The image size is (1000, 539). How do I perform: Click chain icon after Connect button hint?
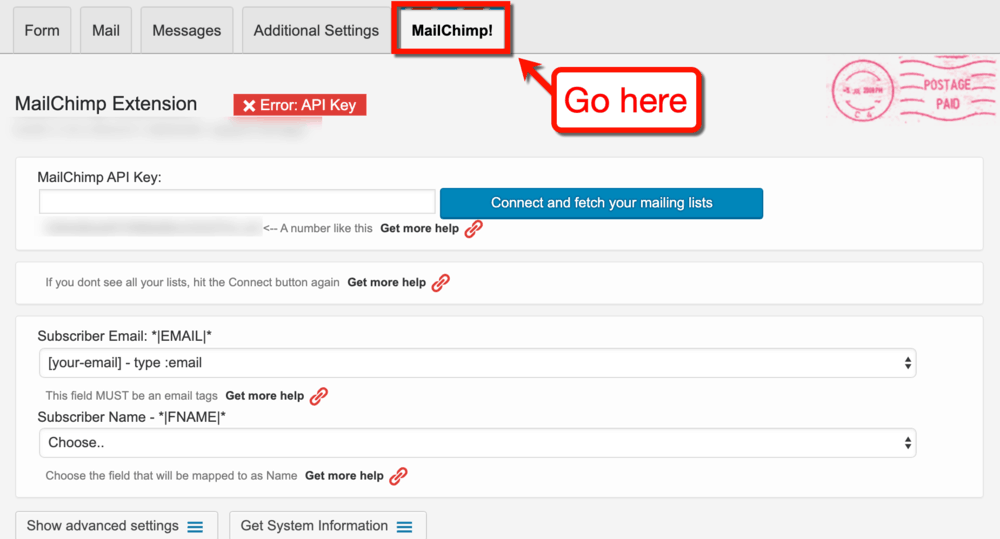(x=441, y=283)
